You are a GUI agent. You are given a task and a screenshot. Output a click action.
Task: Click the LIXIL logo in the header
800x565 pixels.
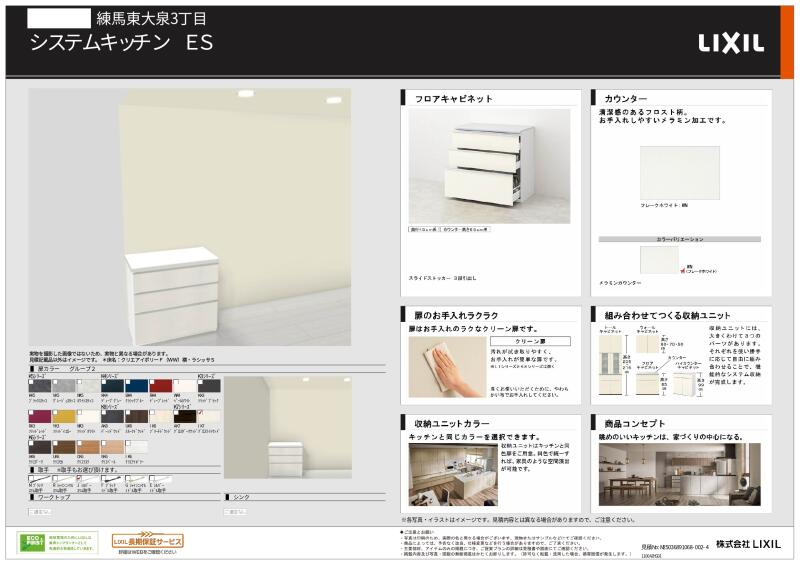click(x=731, y=43)
